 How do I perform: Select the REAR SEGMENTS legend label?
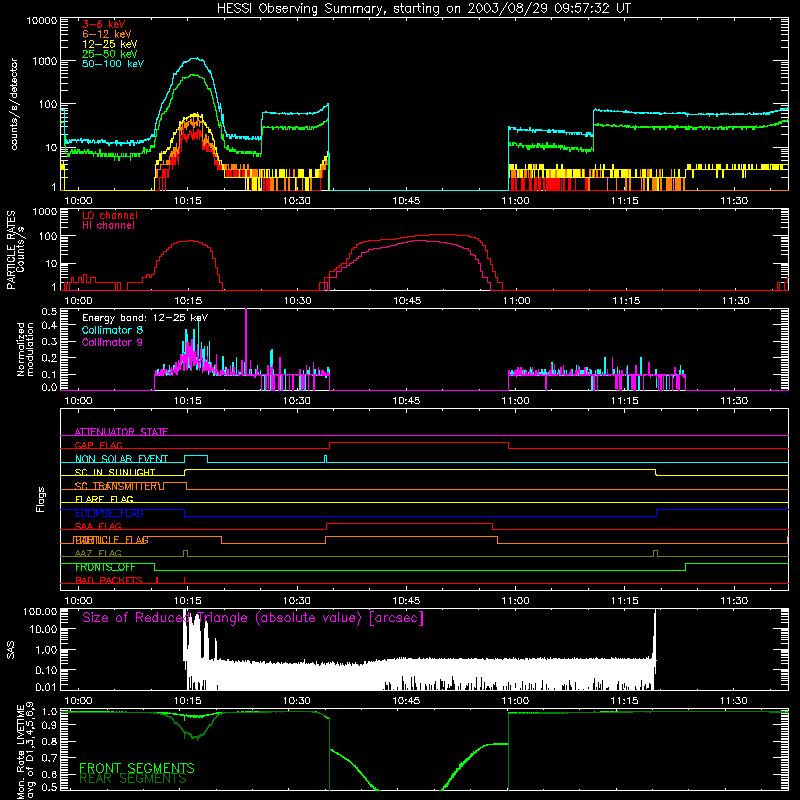(x=133, y=779)
